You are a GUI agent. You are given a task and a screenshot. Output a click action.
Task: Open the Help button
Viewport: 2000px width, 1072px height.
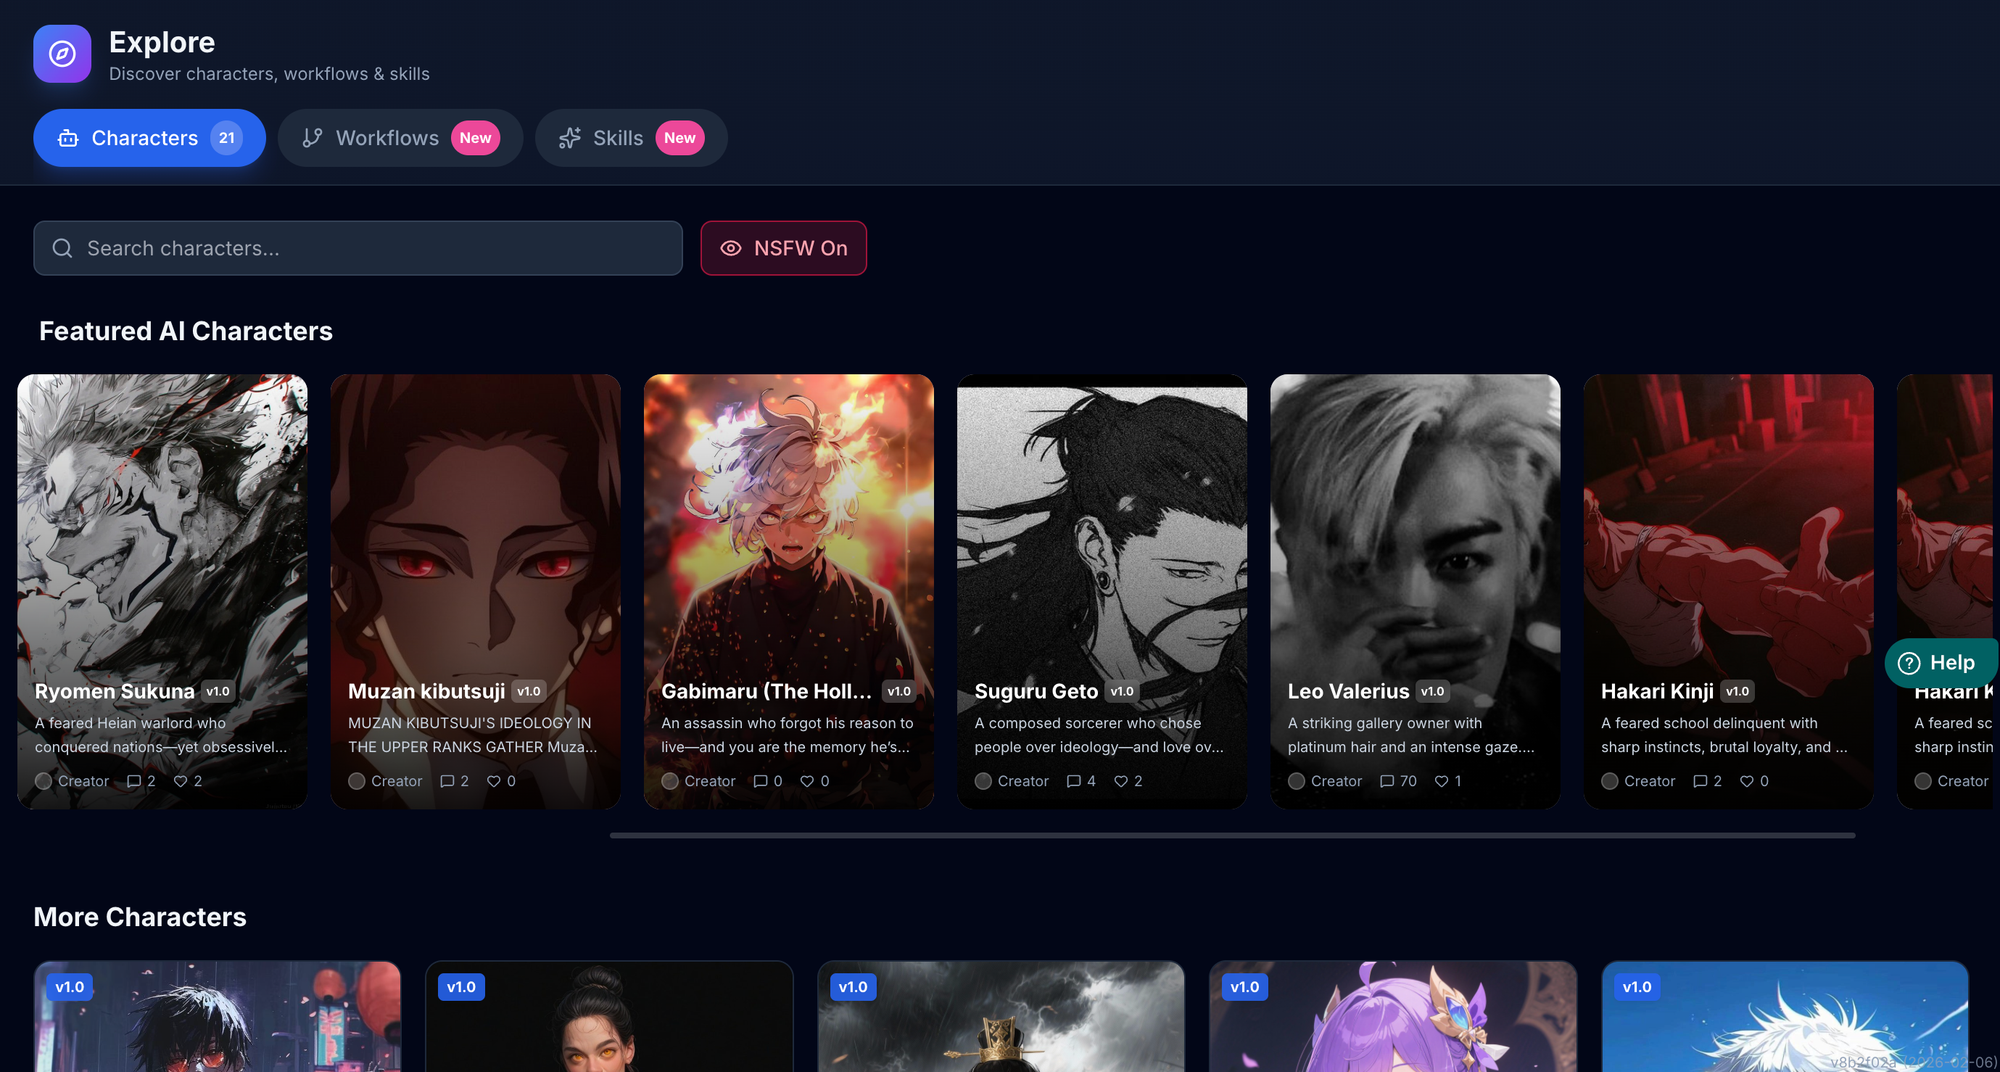click(1938, 663)
